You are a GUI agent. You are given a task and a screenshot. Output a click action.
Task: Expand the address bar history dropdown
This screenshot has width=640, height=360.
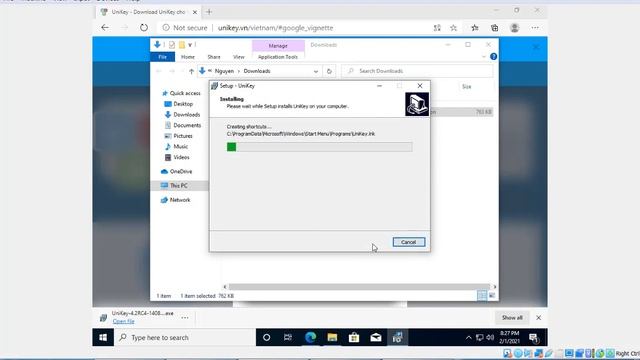316,71
